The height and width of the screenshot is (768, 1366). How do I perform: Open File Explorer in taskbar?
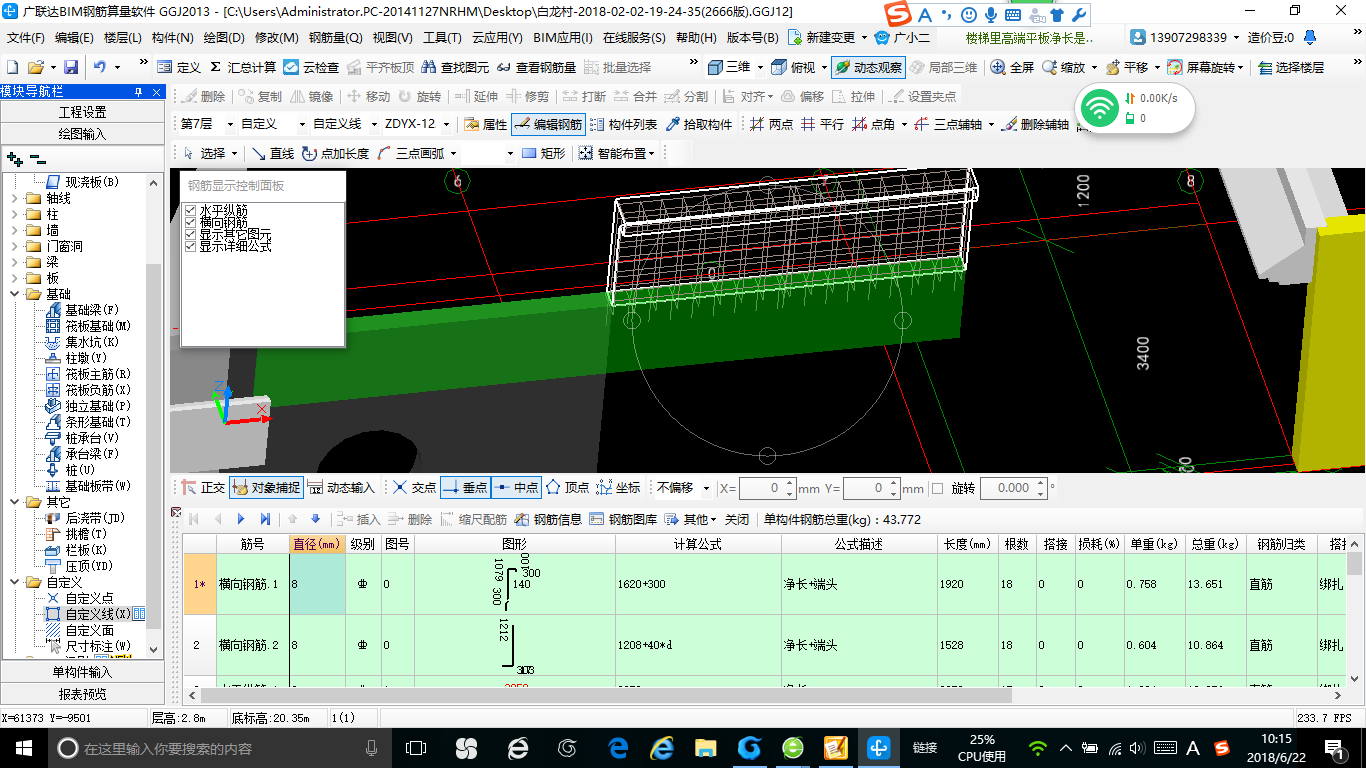tap(706, 747)
